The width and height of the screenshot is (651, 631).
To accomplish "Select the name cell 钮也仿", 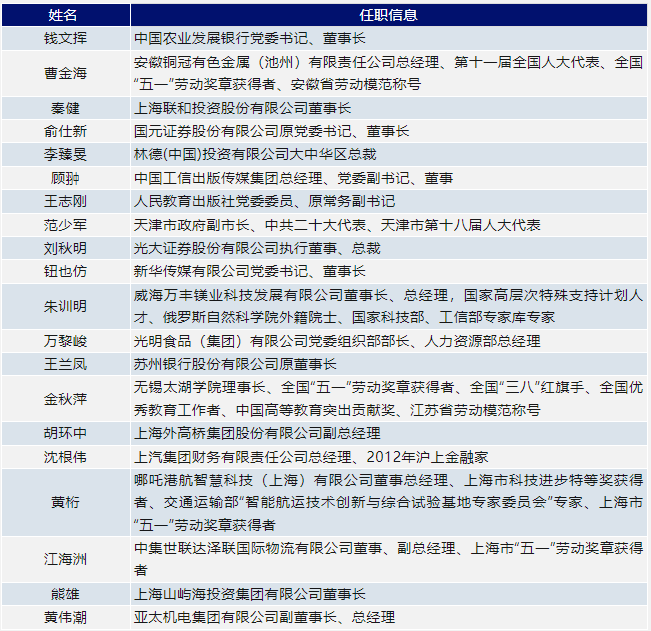I will [66, 271].
